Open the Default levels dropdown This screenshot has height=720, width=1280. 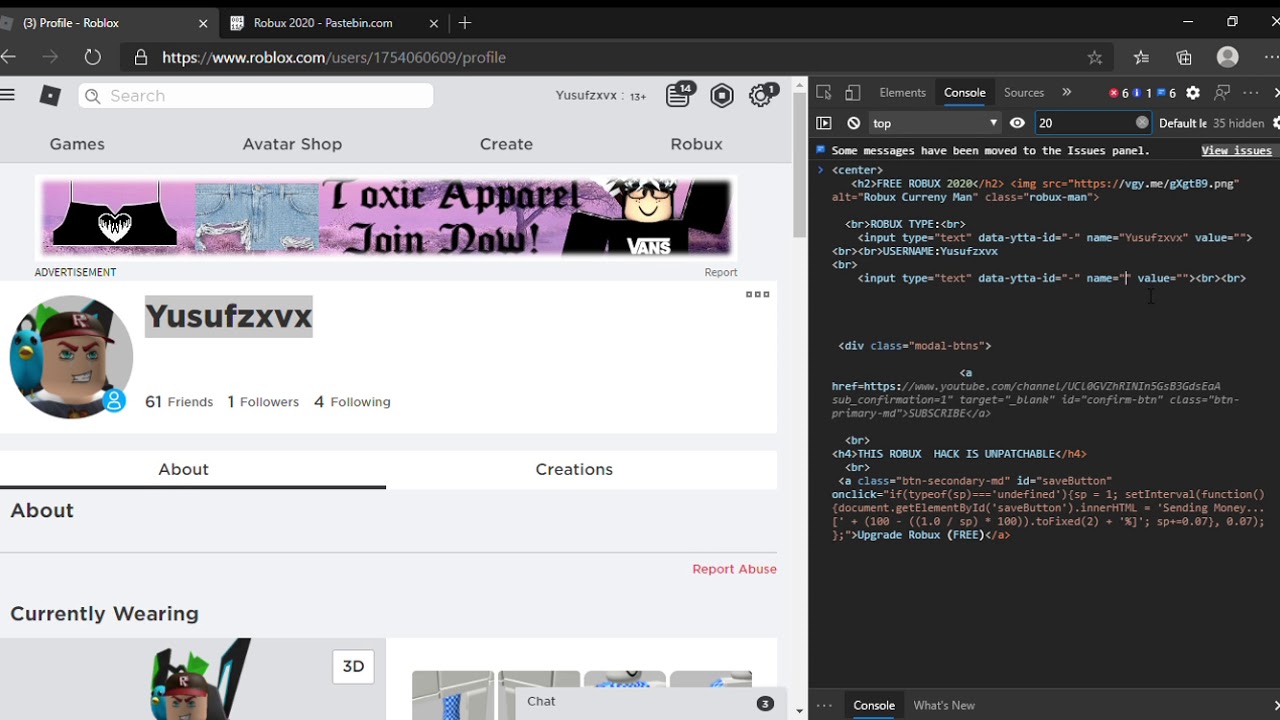1182,123
